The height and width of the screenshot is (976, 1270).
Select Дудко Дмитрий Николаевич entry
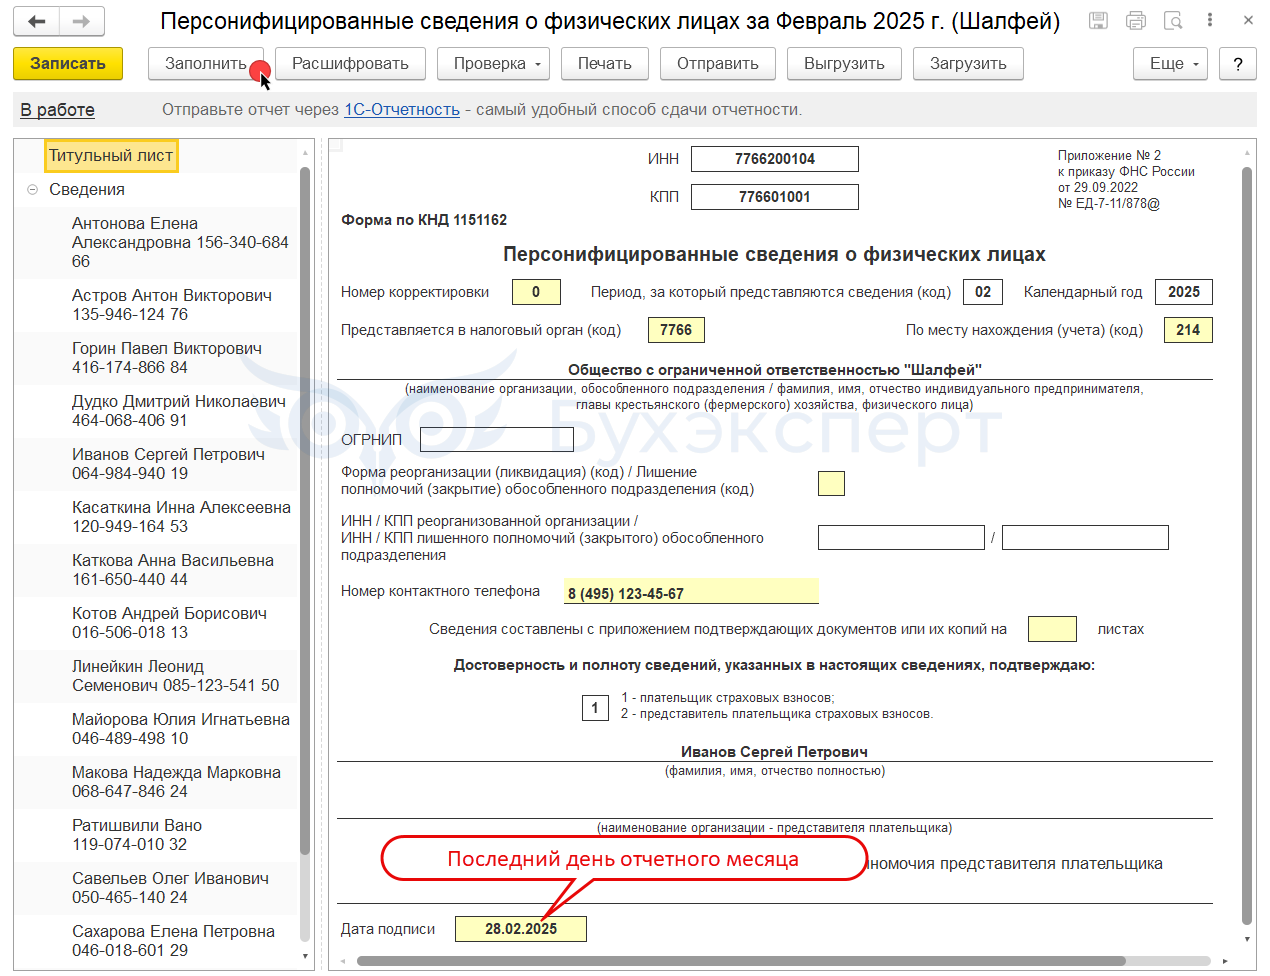coord(179,411)
